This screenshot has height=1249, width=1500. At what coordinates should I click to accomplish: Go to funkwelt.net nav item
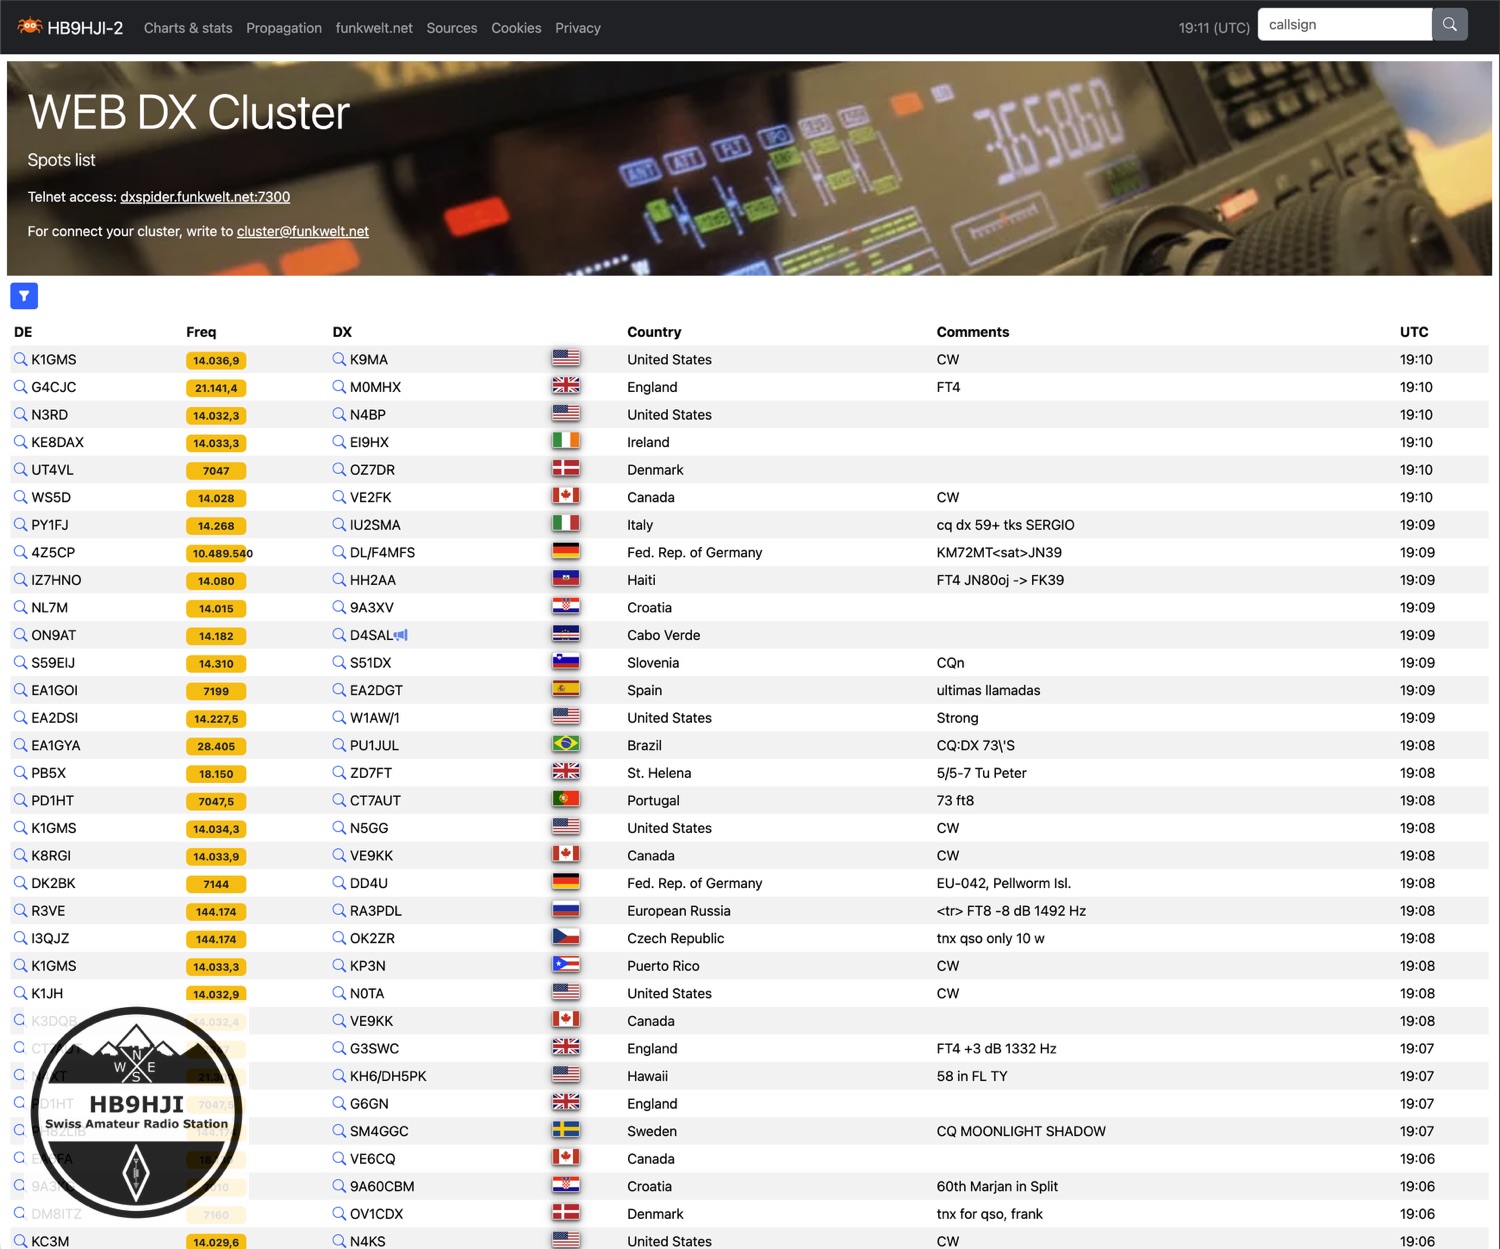pos(374,28)
